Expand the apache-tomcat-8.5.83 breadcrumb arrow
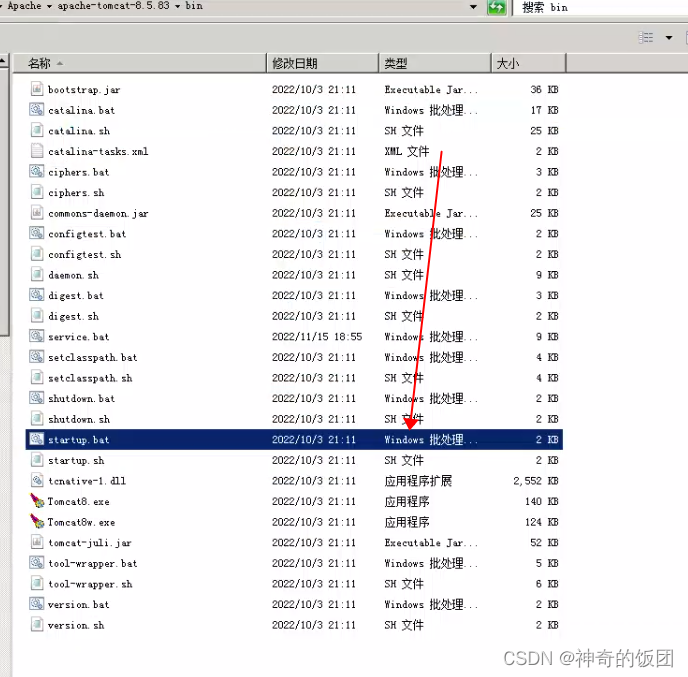Viewport: 688px width, 677px height. (177, 6)
